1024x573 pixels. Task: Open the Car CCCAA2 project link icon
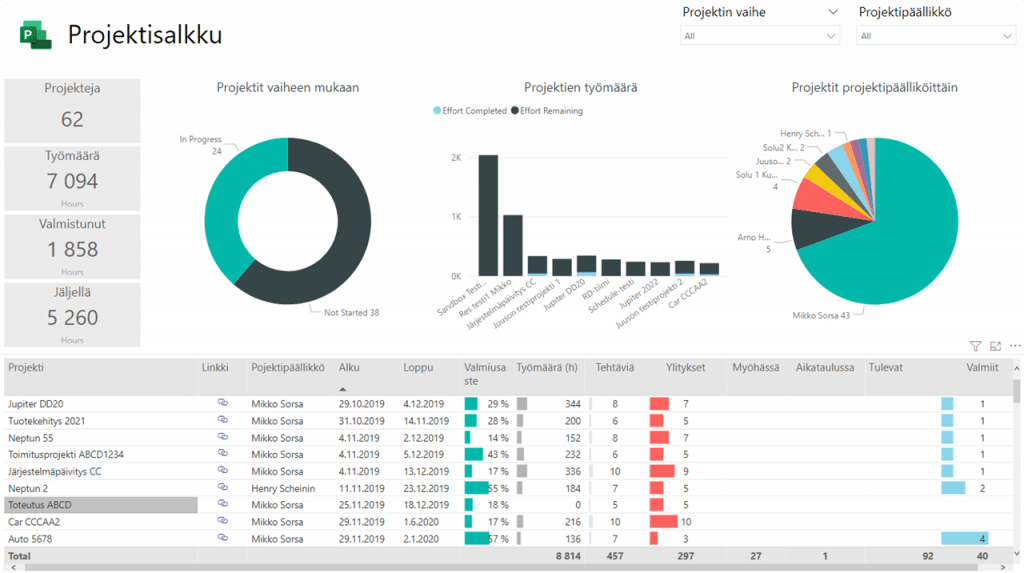(223, 521)
